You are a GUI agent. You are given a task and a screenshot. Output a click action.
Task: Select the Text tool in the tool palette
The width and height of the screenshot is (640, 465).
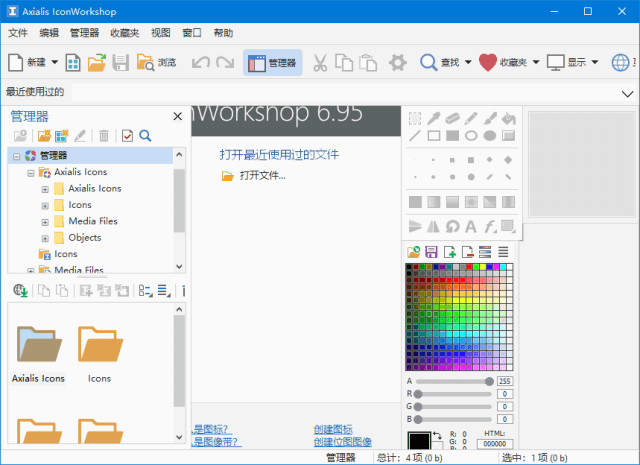click(471, 225)
